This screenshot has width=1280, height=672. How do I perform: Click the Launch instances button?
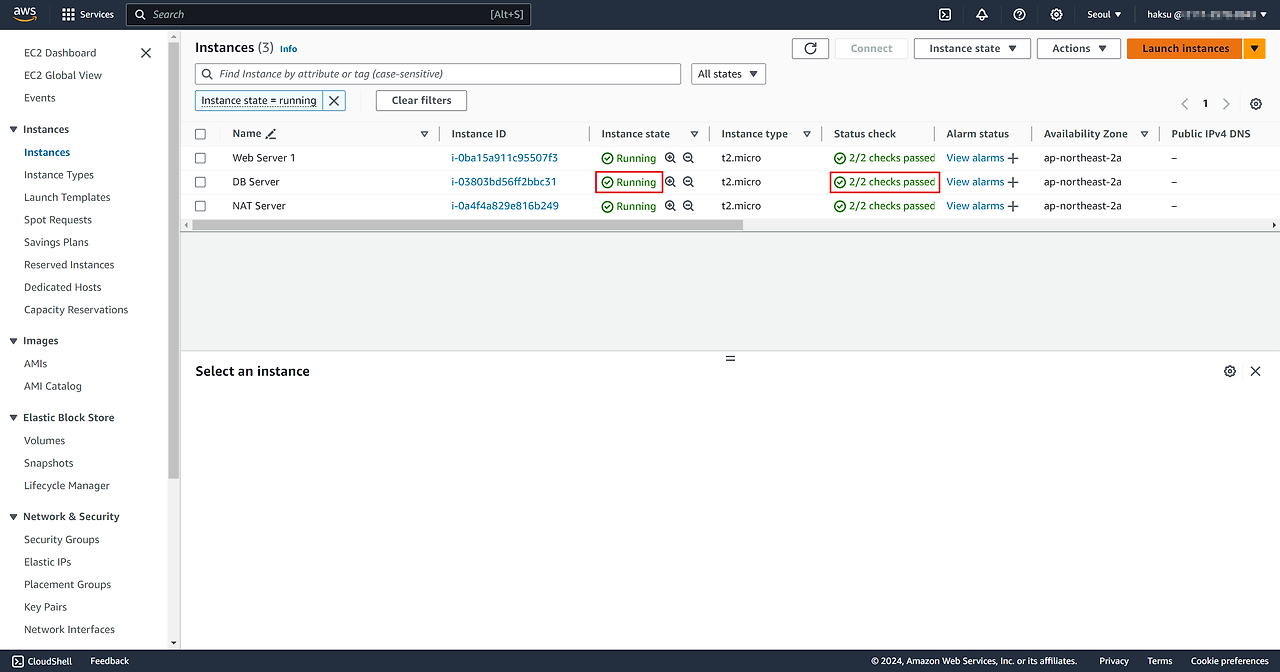1185,48
